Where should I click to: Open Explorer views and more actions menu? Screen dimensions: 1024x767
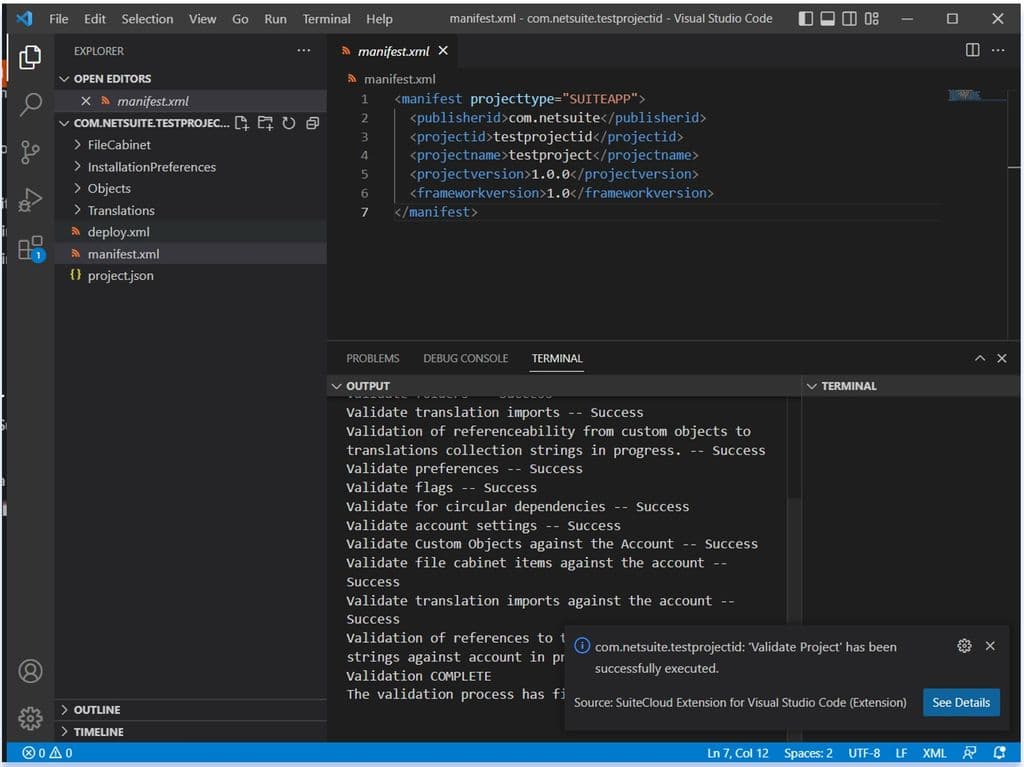coord(304,50)
